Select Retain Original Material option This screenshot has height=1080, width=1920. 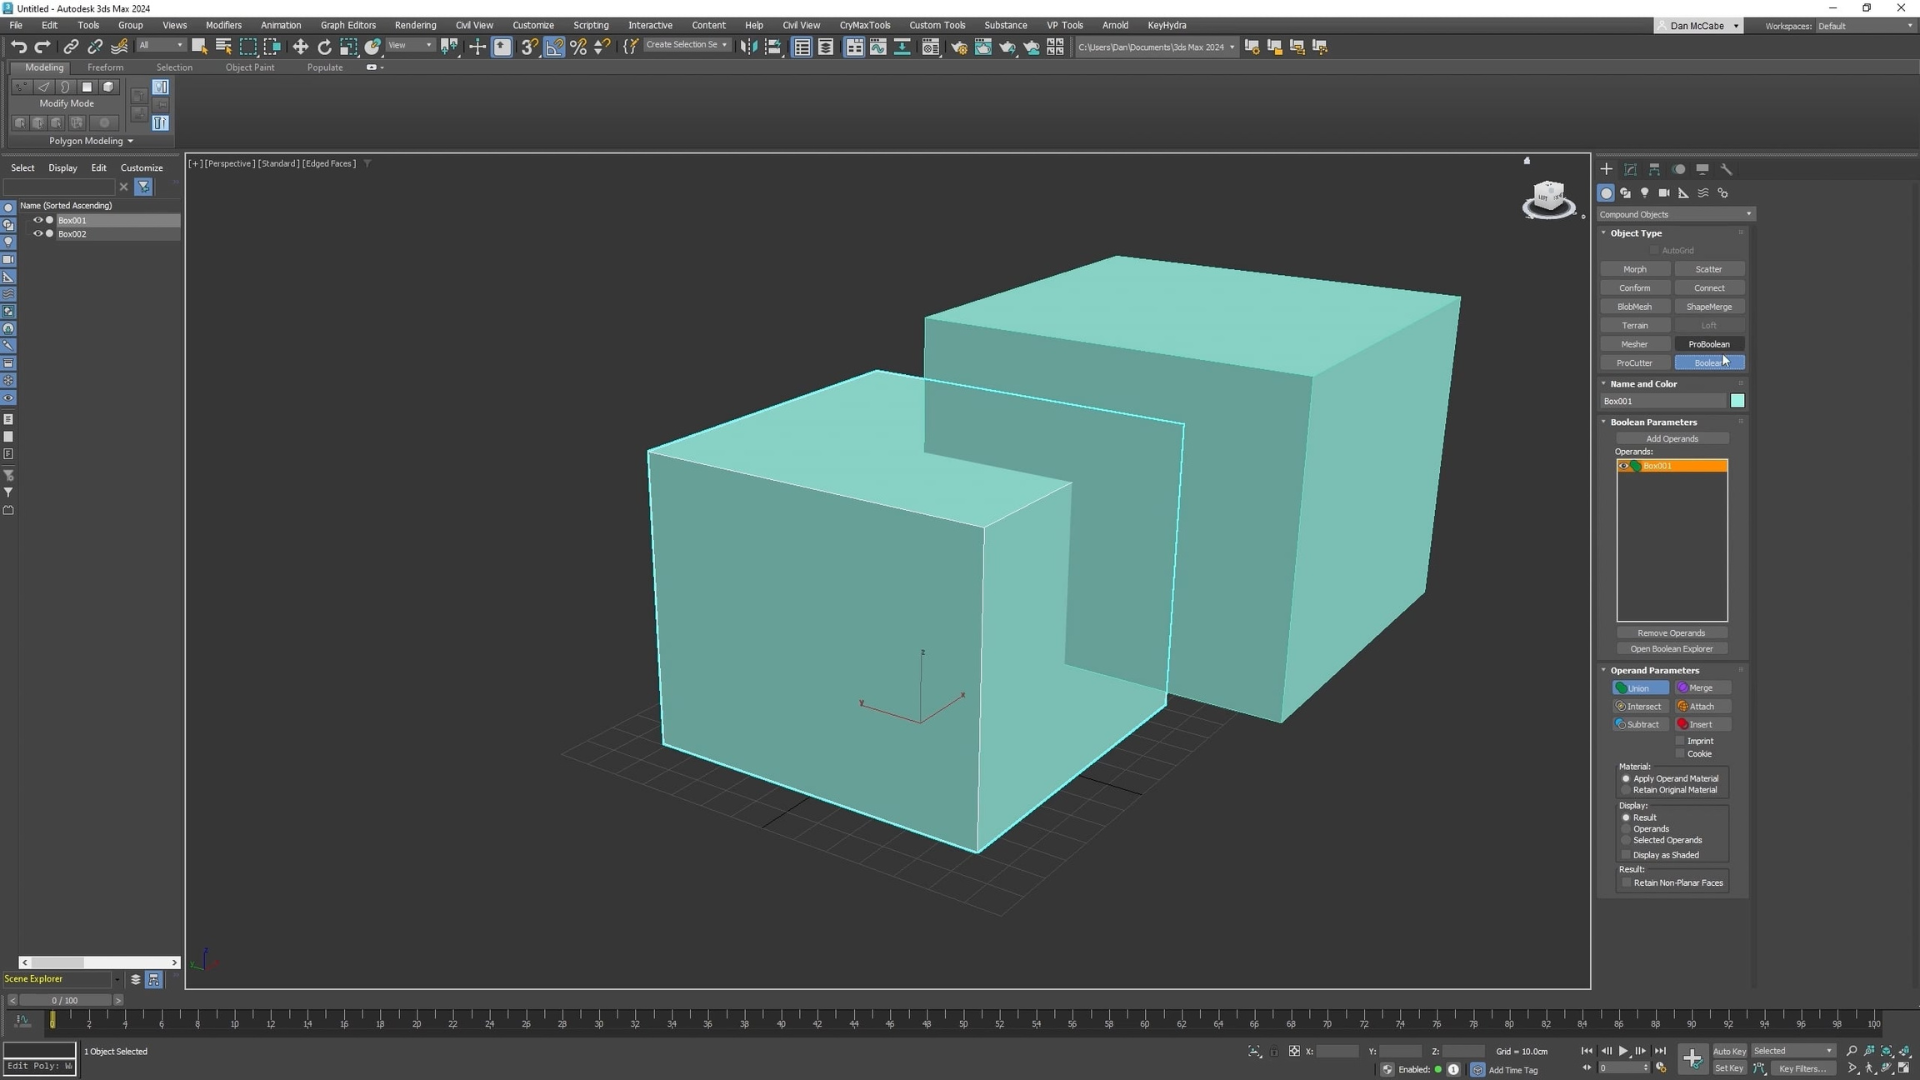tap(1626, 790)
